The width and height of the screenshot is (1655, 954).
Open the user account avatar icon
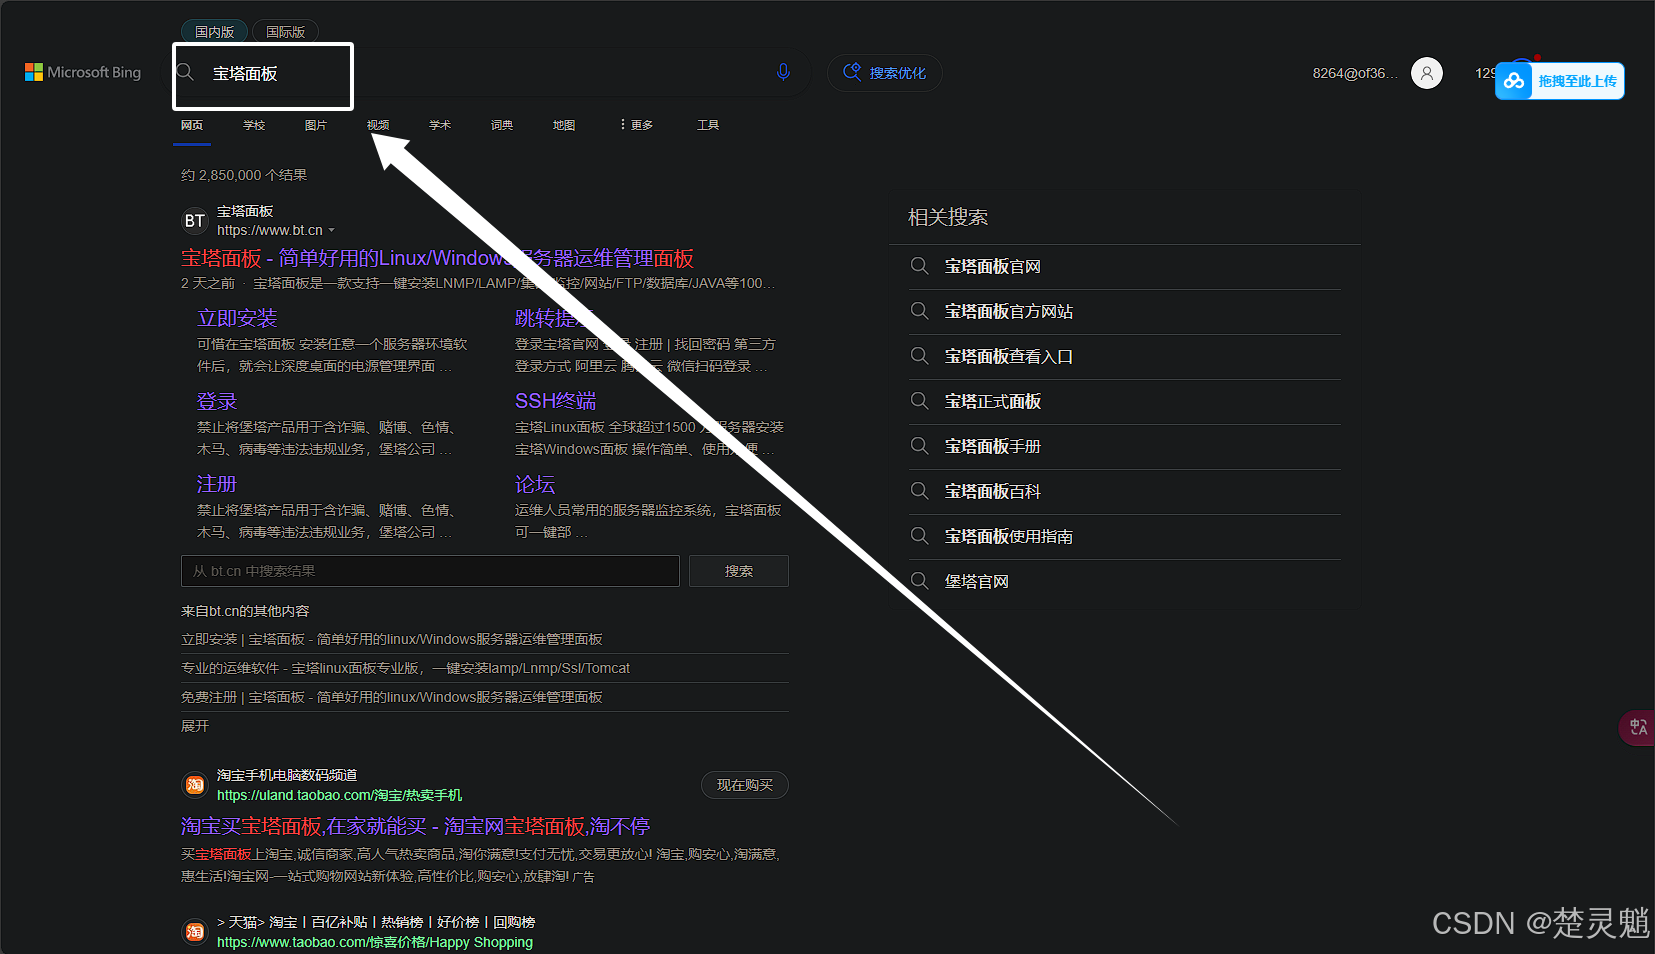[1427, 73]
